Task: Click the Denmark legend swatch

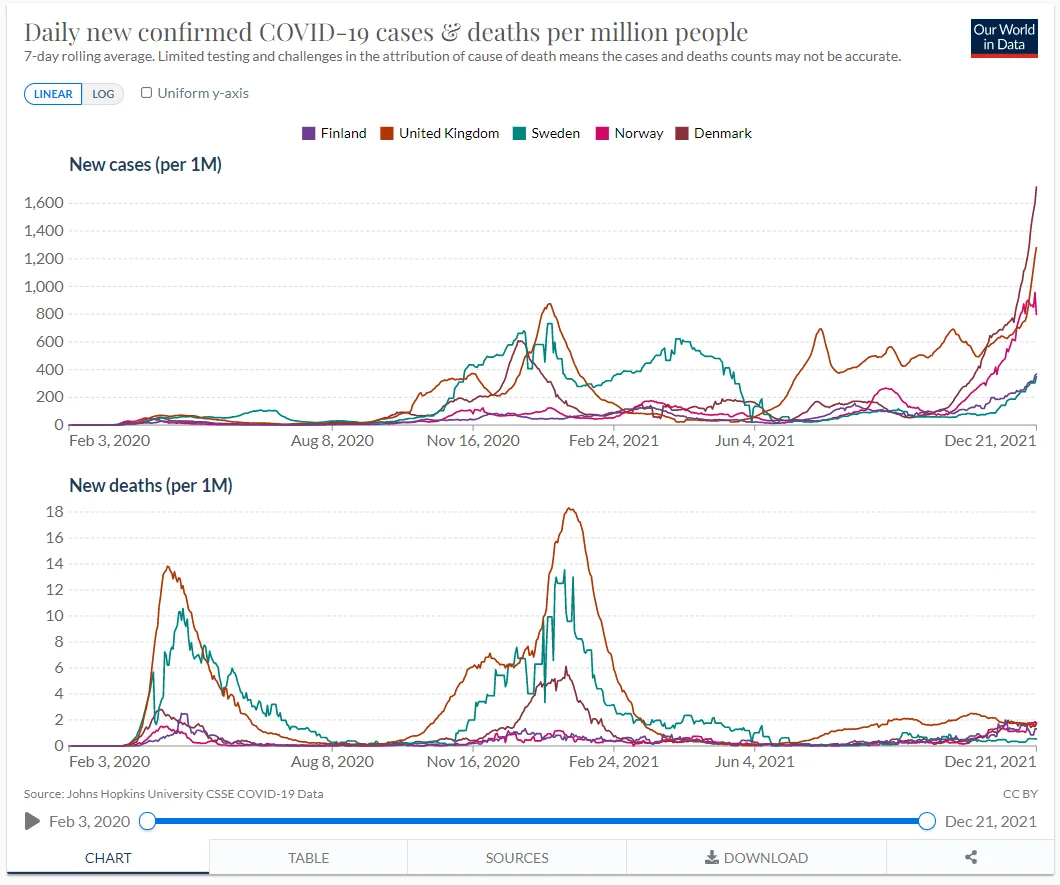Action: pyautogui.click(x=684, y=133)
